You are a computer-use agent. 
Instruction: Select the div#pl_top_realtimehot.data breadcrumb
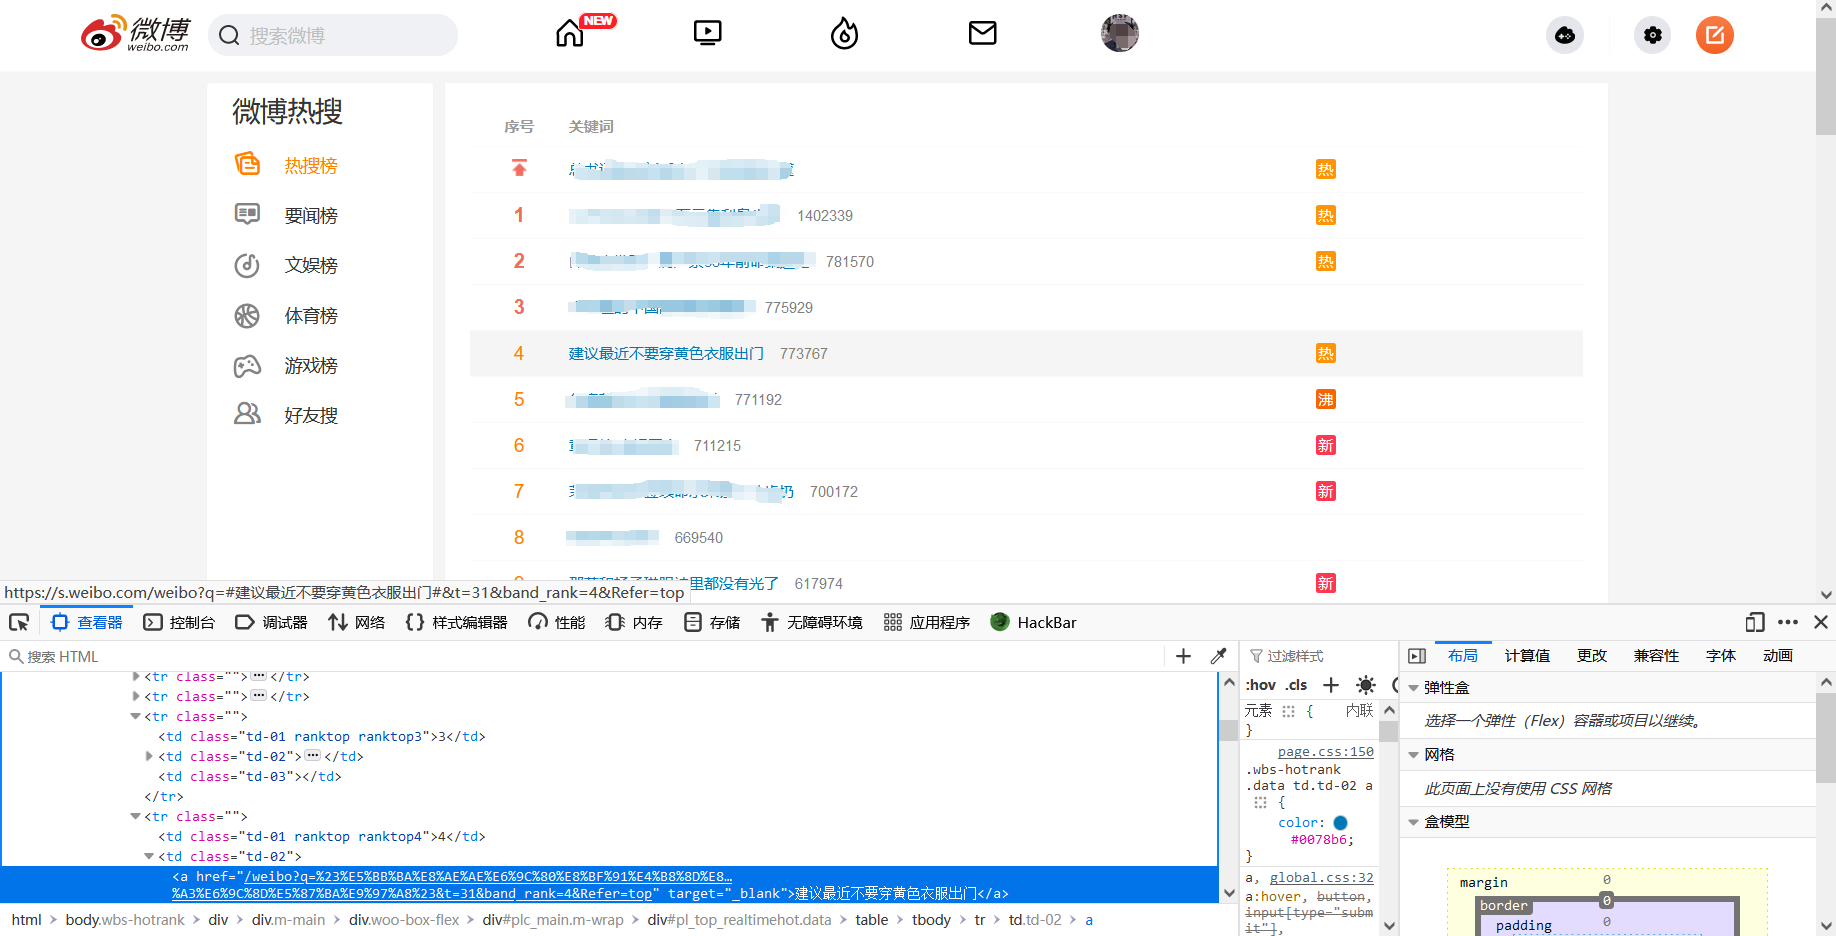click(739, 920)
